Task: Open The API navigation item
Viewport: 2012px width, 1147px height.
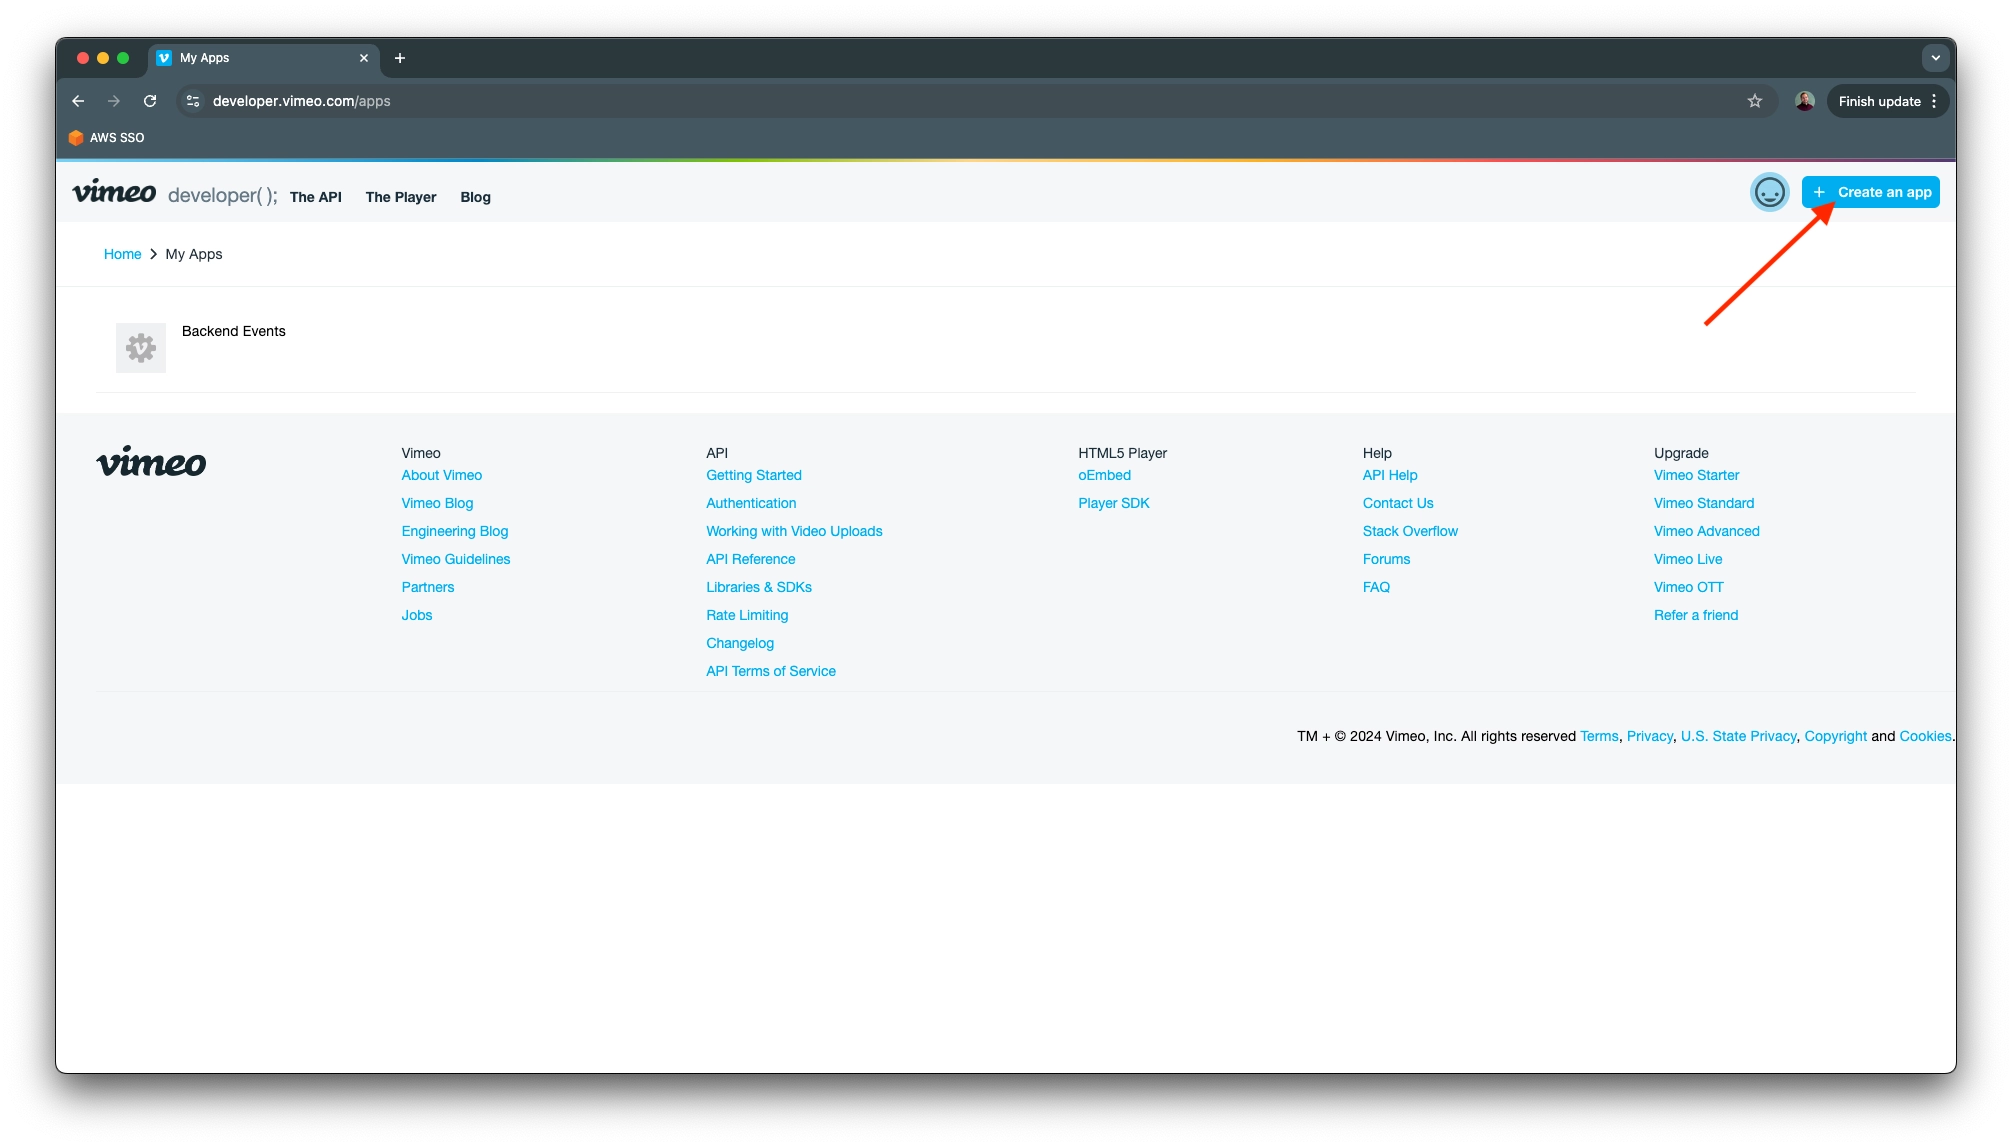Action: pos(315,197)
